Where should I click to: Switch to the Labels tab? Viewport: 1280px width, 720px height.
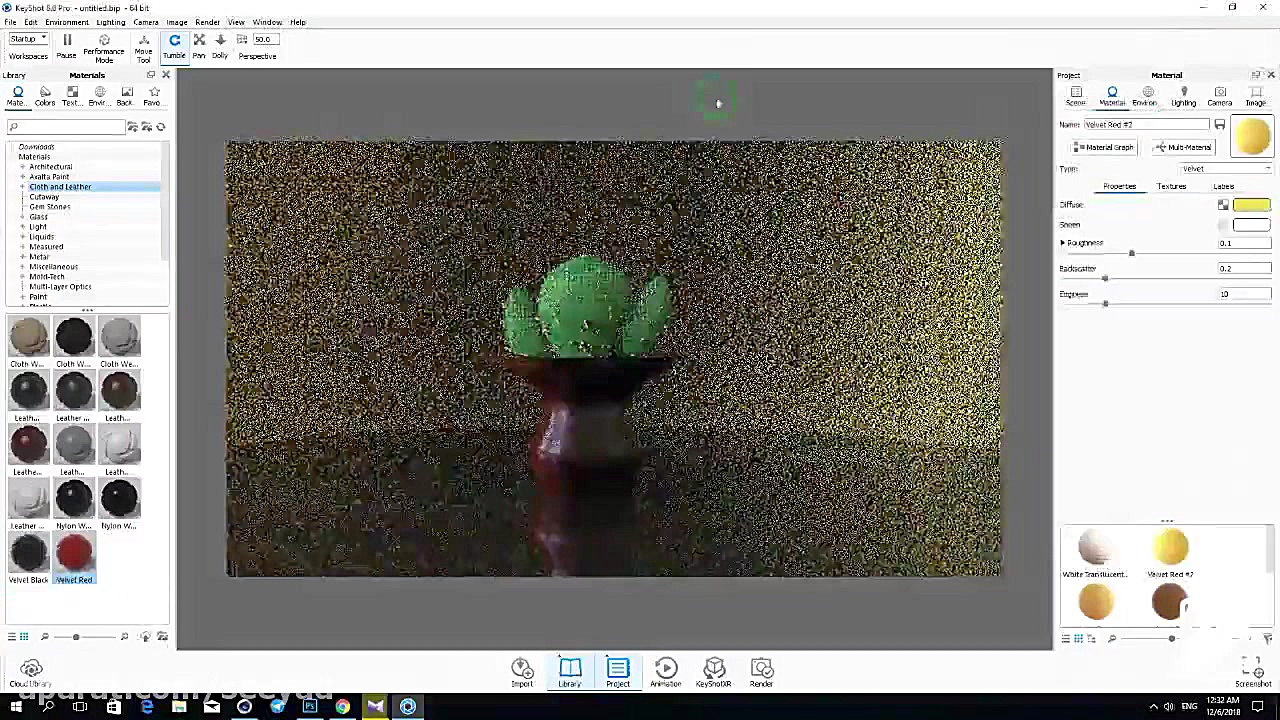(1223, 186)
